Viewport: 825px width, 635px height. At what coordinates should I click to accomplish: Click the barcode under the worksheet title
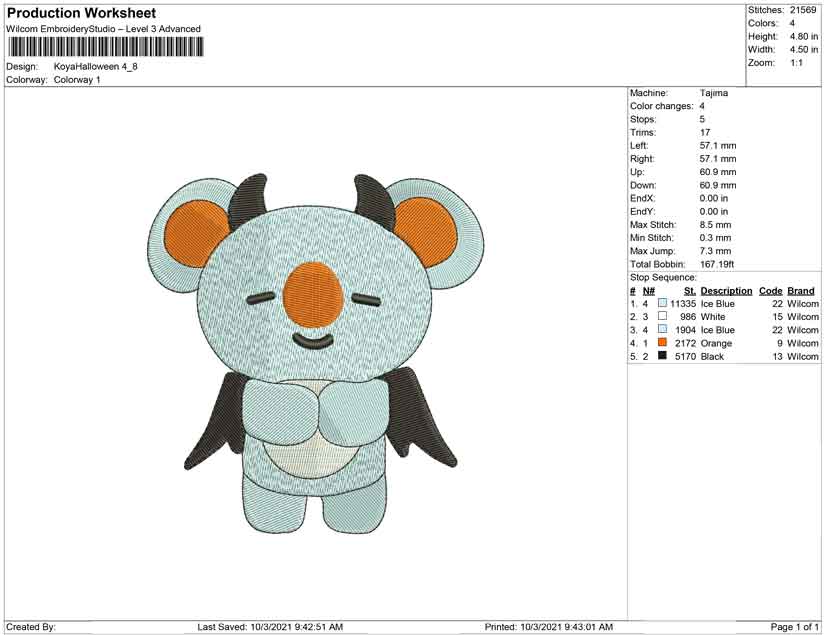(x=105, y=47)
